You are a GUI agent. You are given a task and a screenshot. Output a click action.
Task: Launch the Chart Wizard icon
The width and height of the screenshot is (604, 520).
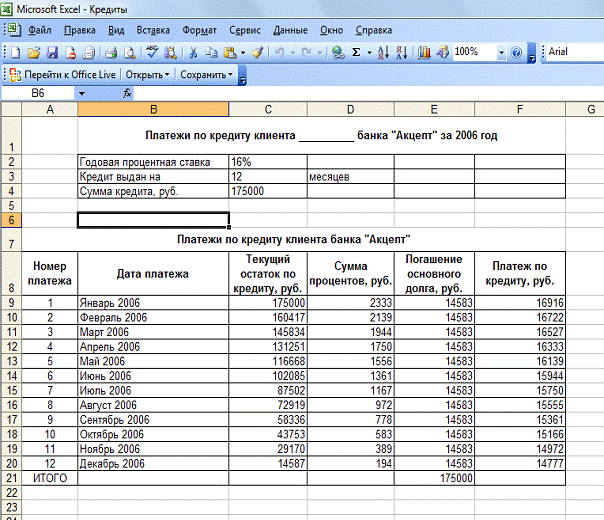424,52
